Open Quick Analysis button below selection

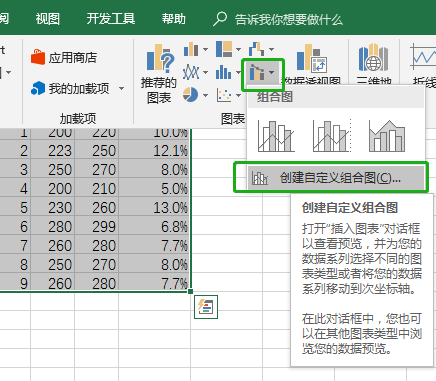coord(206,307)
